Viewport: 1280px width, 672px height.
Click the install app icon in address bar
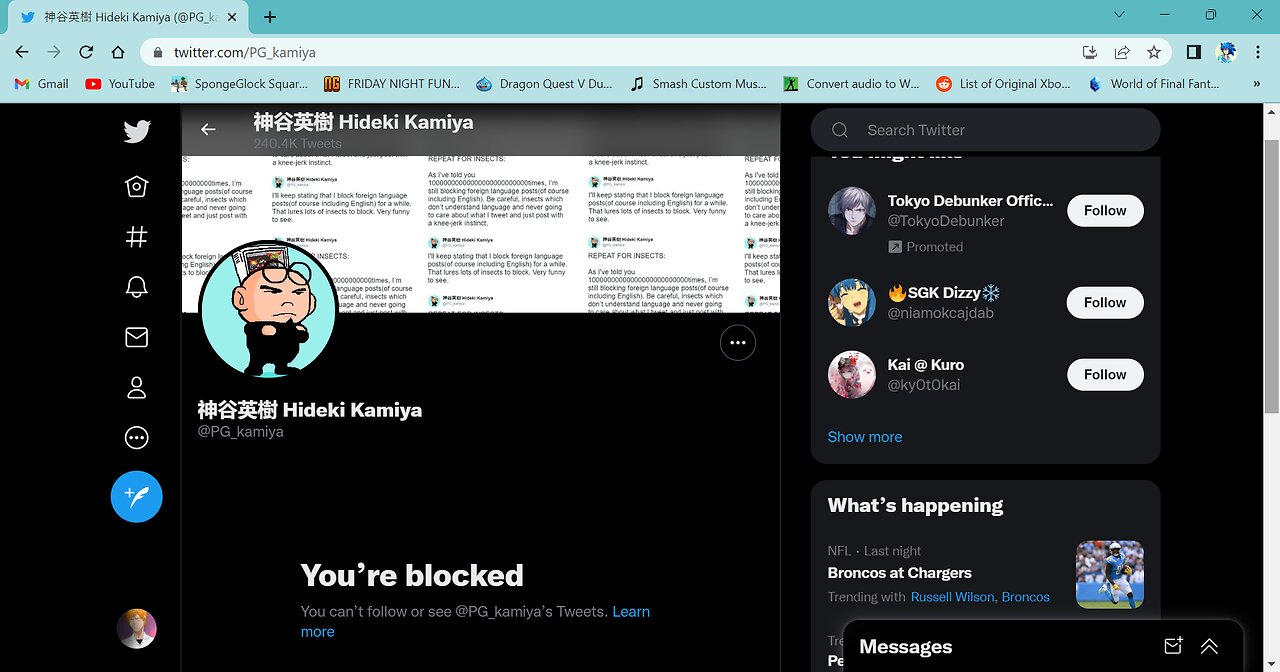[x=1090, y=52]
